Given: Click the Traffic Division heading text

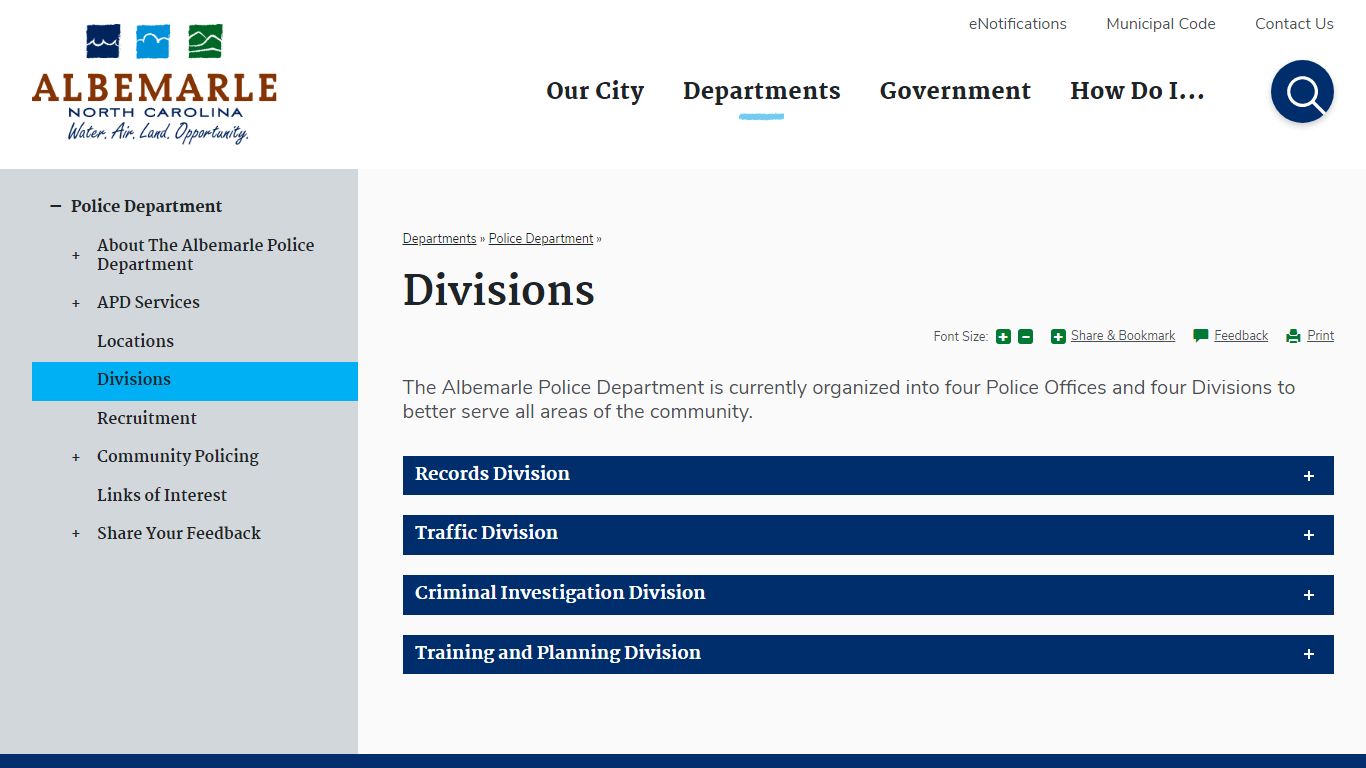Looking at the screenshot, I should click(x=486, y=533).
